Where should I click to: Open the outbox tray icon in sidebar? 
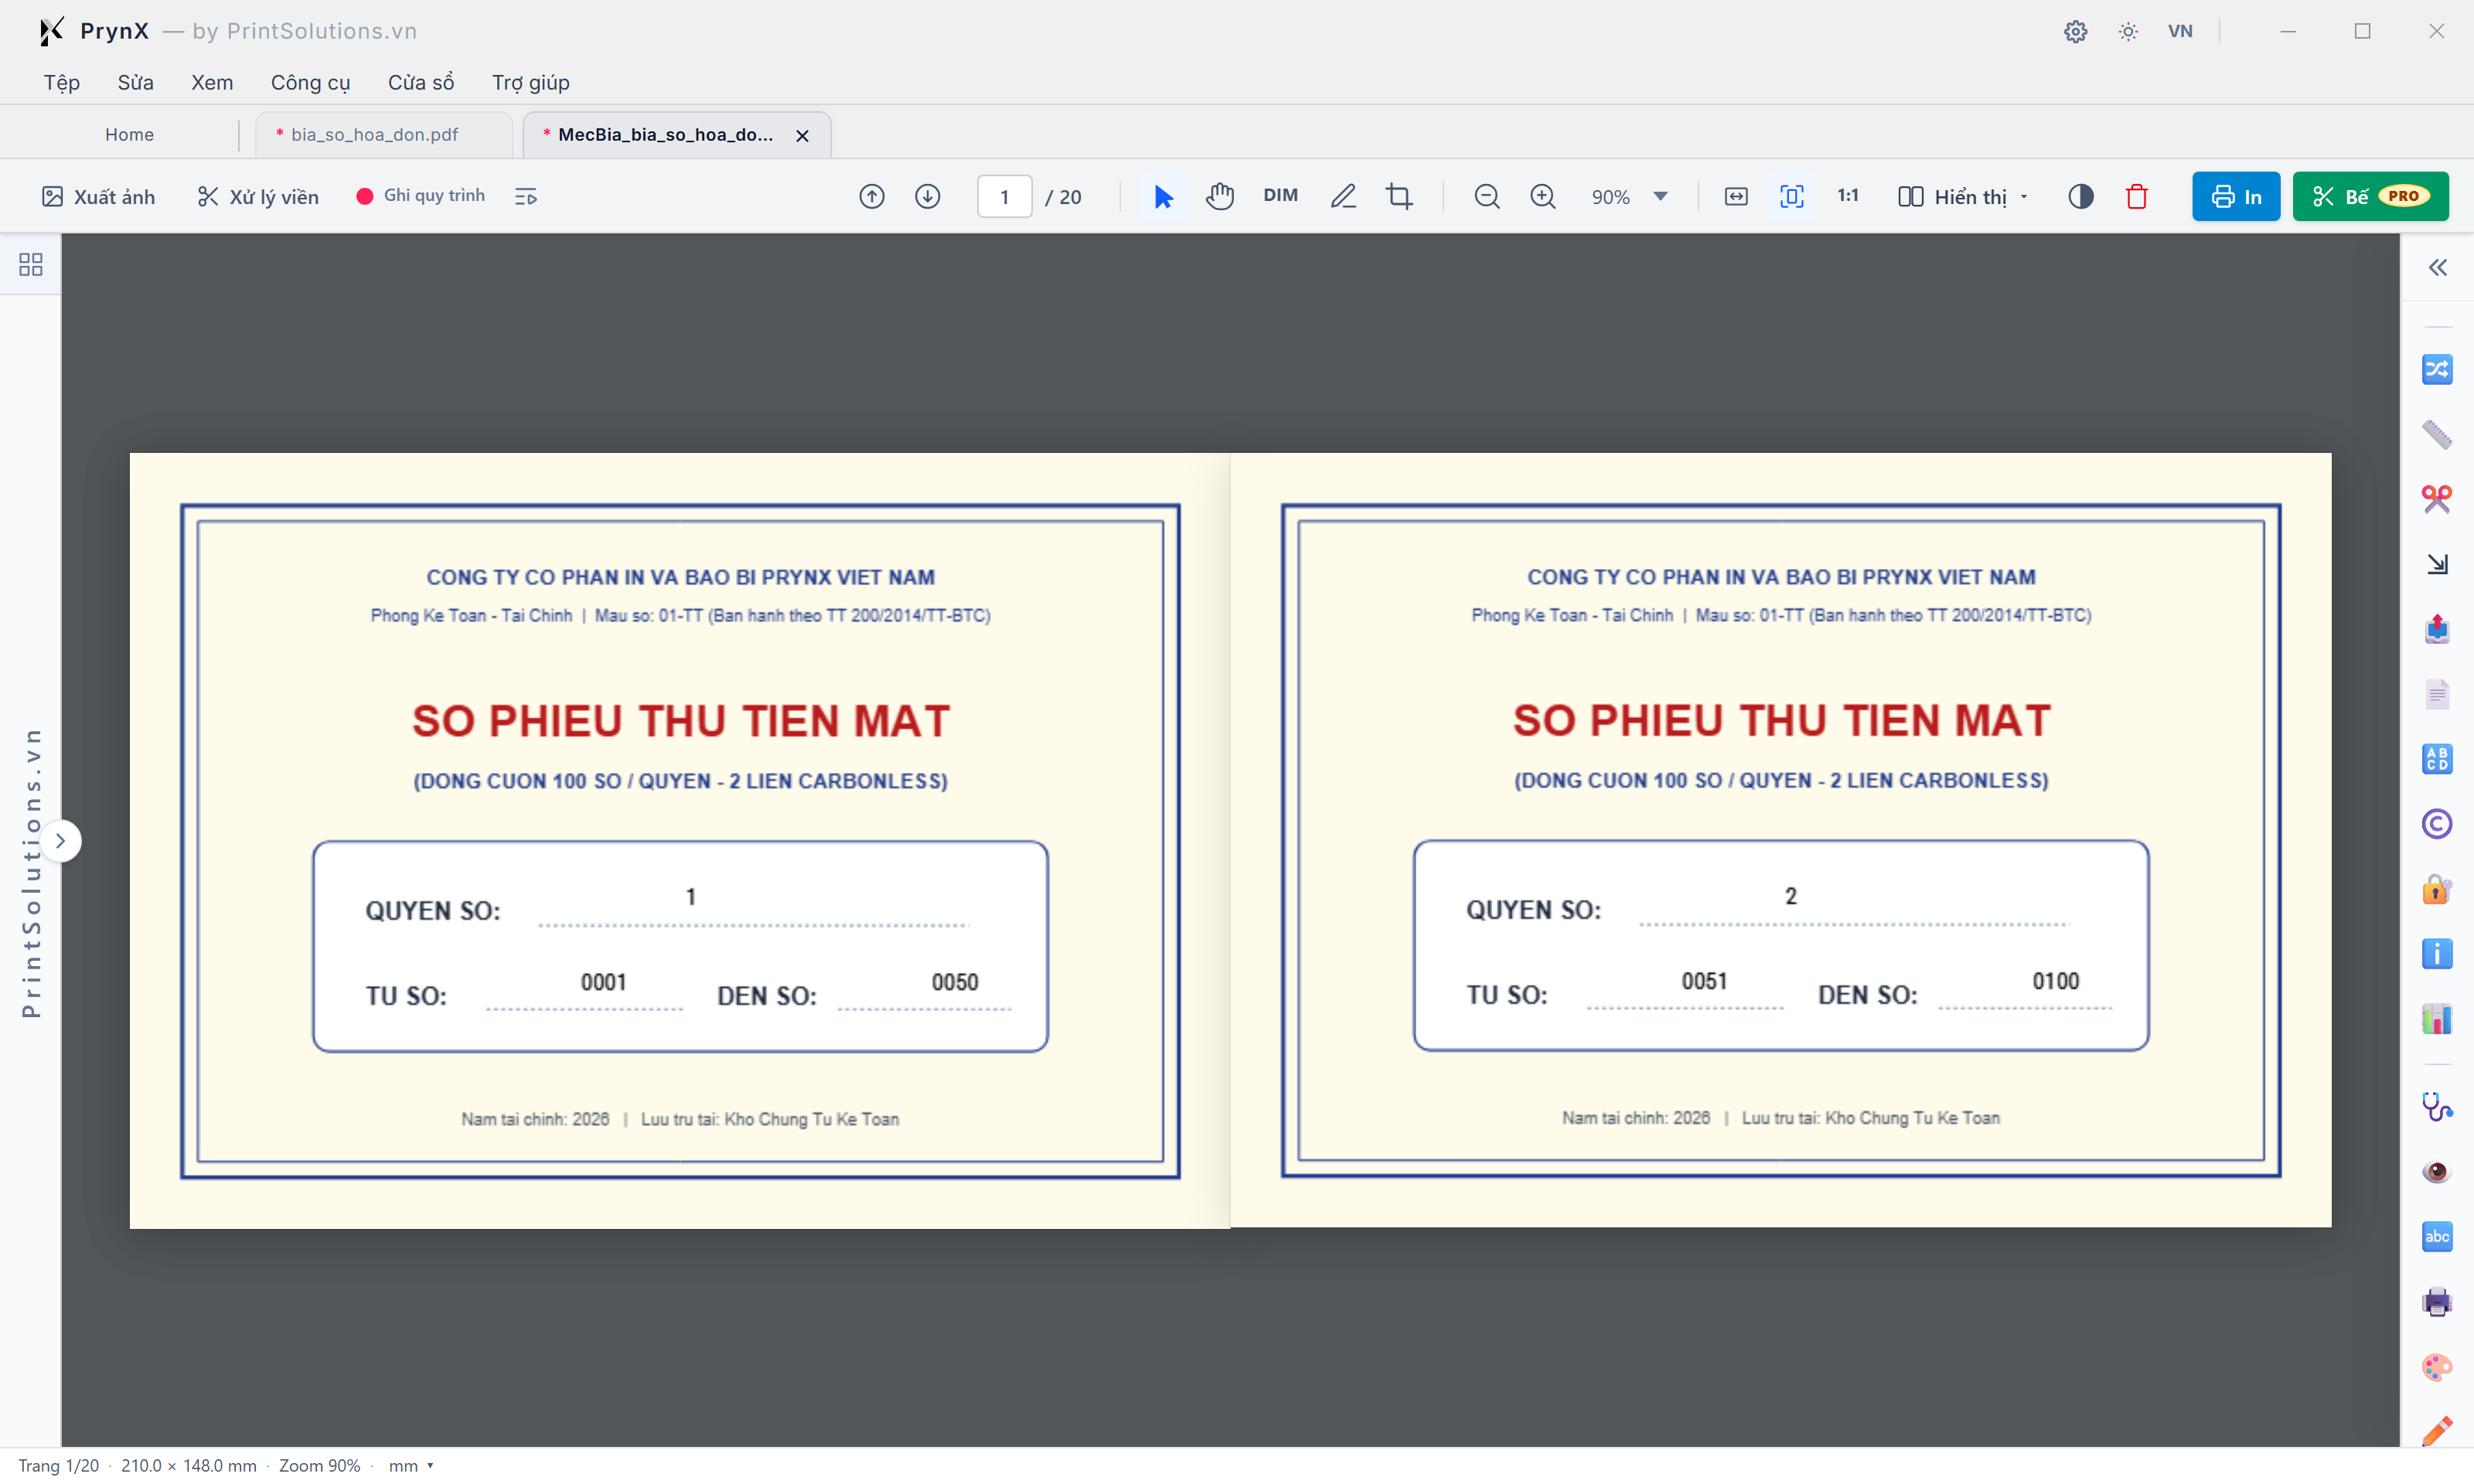pos(2437,629)
